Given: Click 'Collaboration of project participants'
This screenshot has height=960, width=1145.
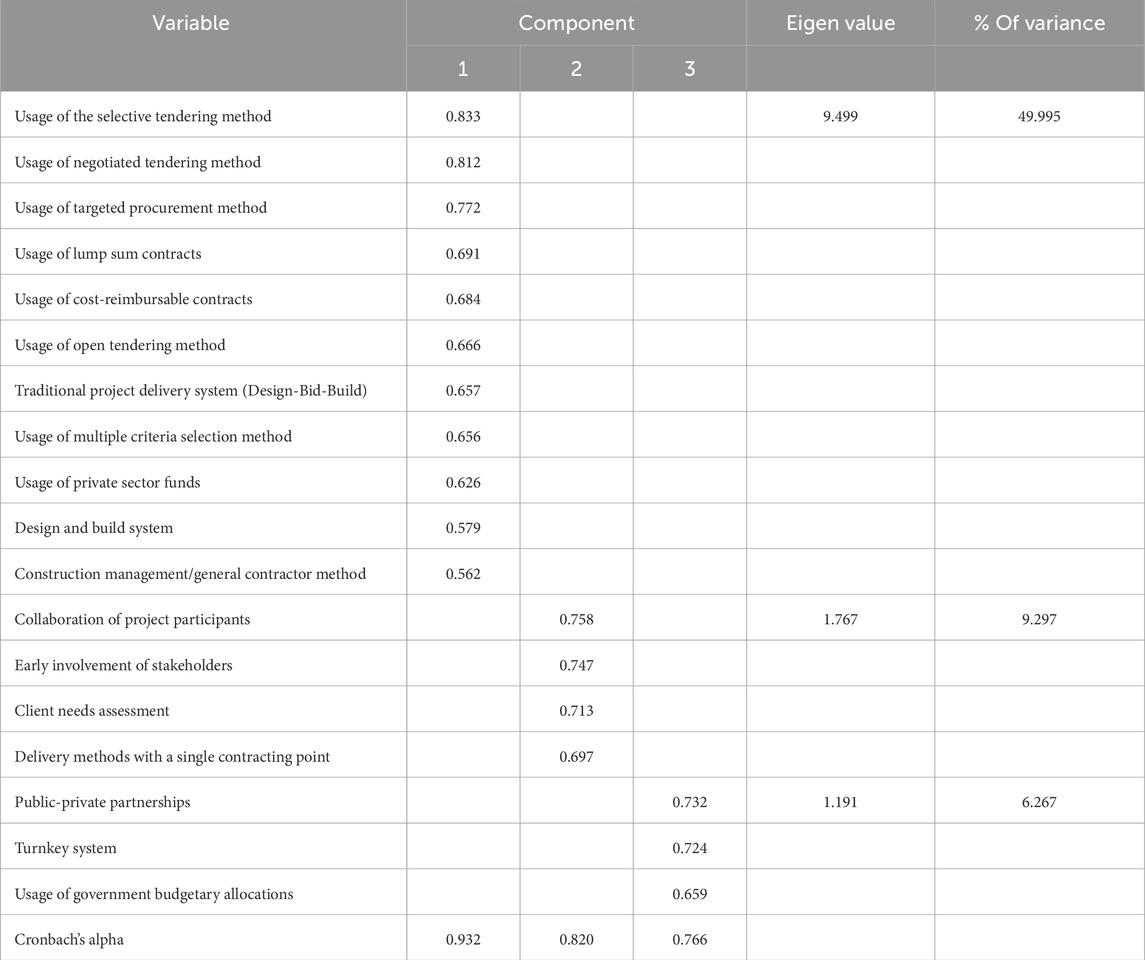Looking at the screenshot, I should point(132,619).
